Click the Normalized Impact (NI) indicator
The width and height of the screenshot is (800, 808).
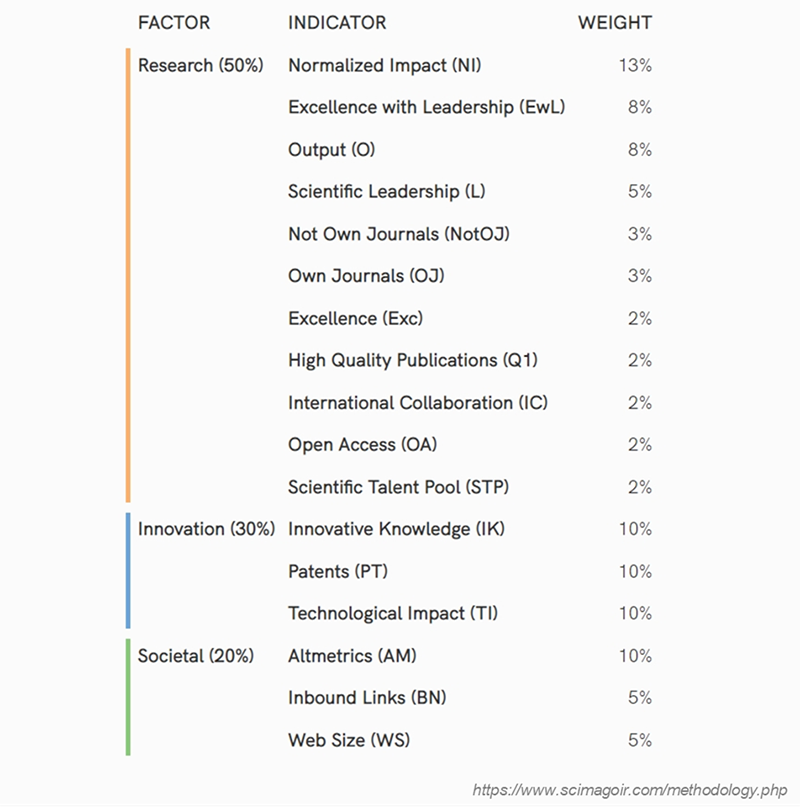point(385,65)
